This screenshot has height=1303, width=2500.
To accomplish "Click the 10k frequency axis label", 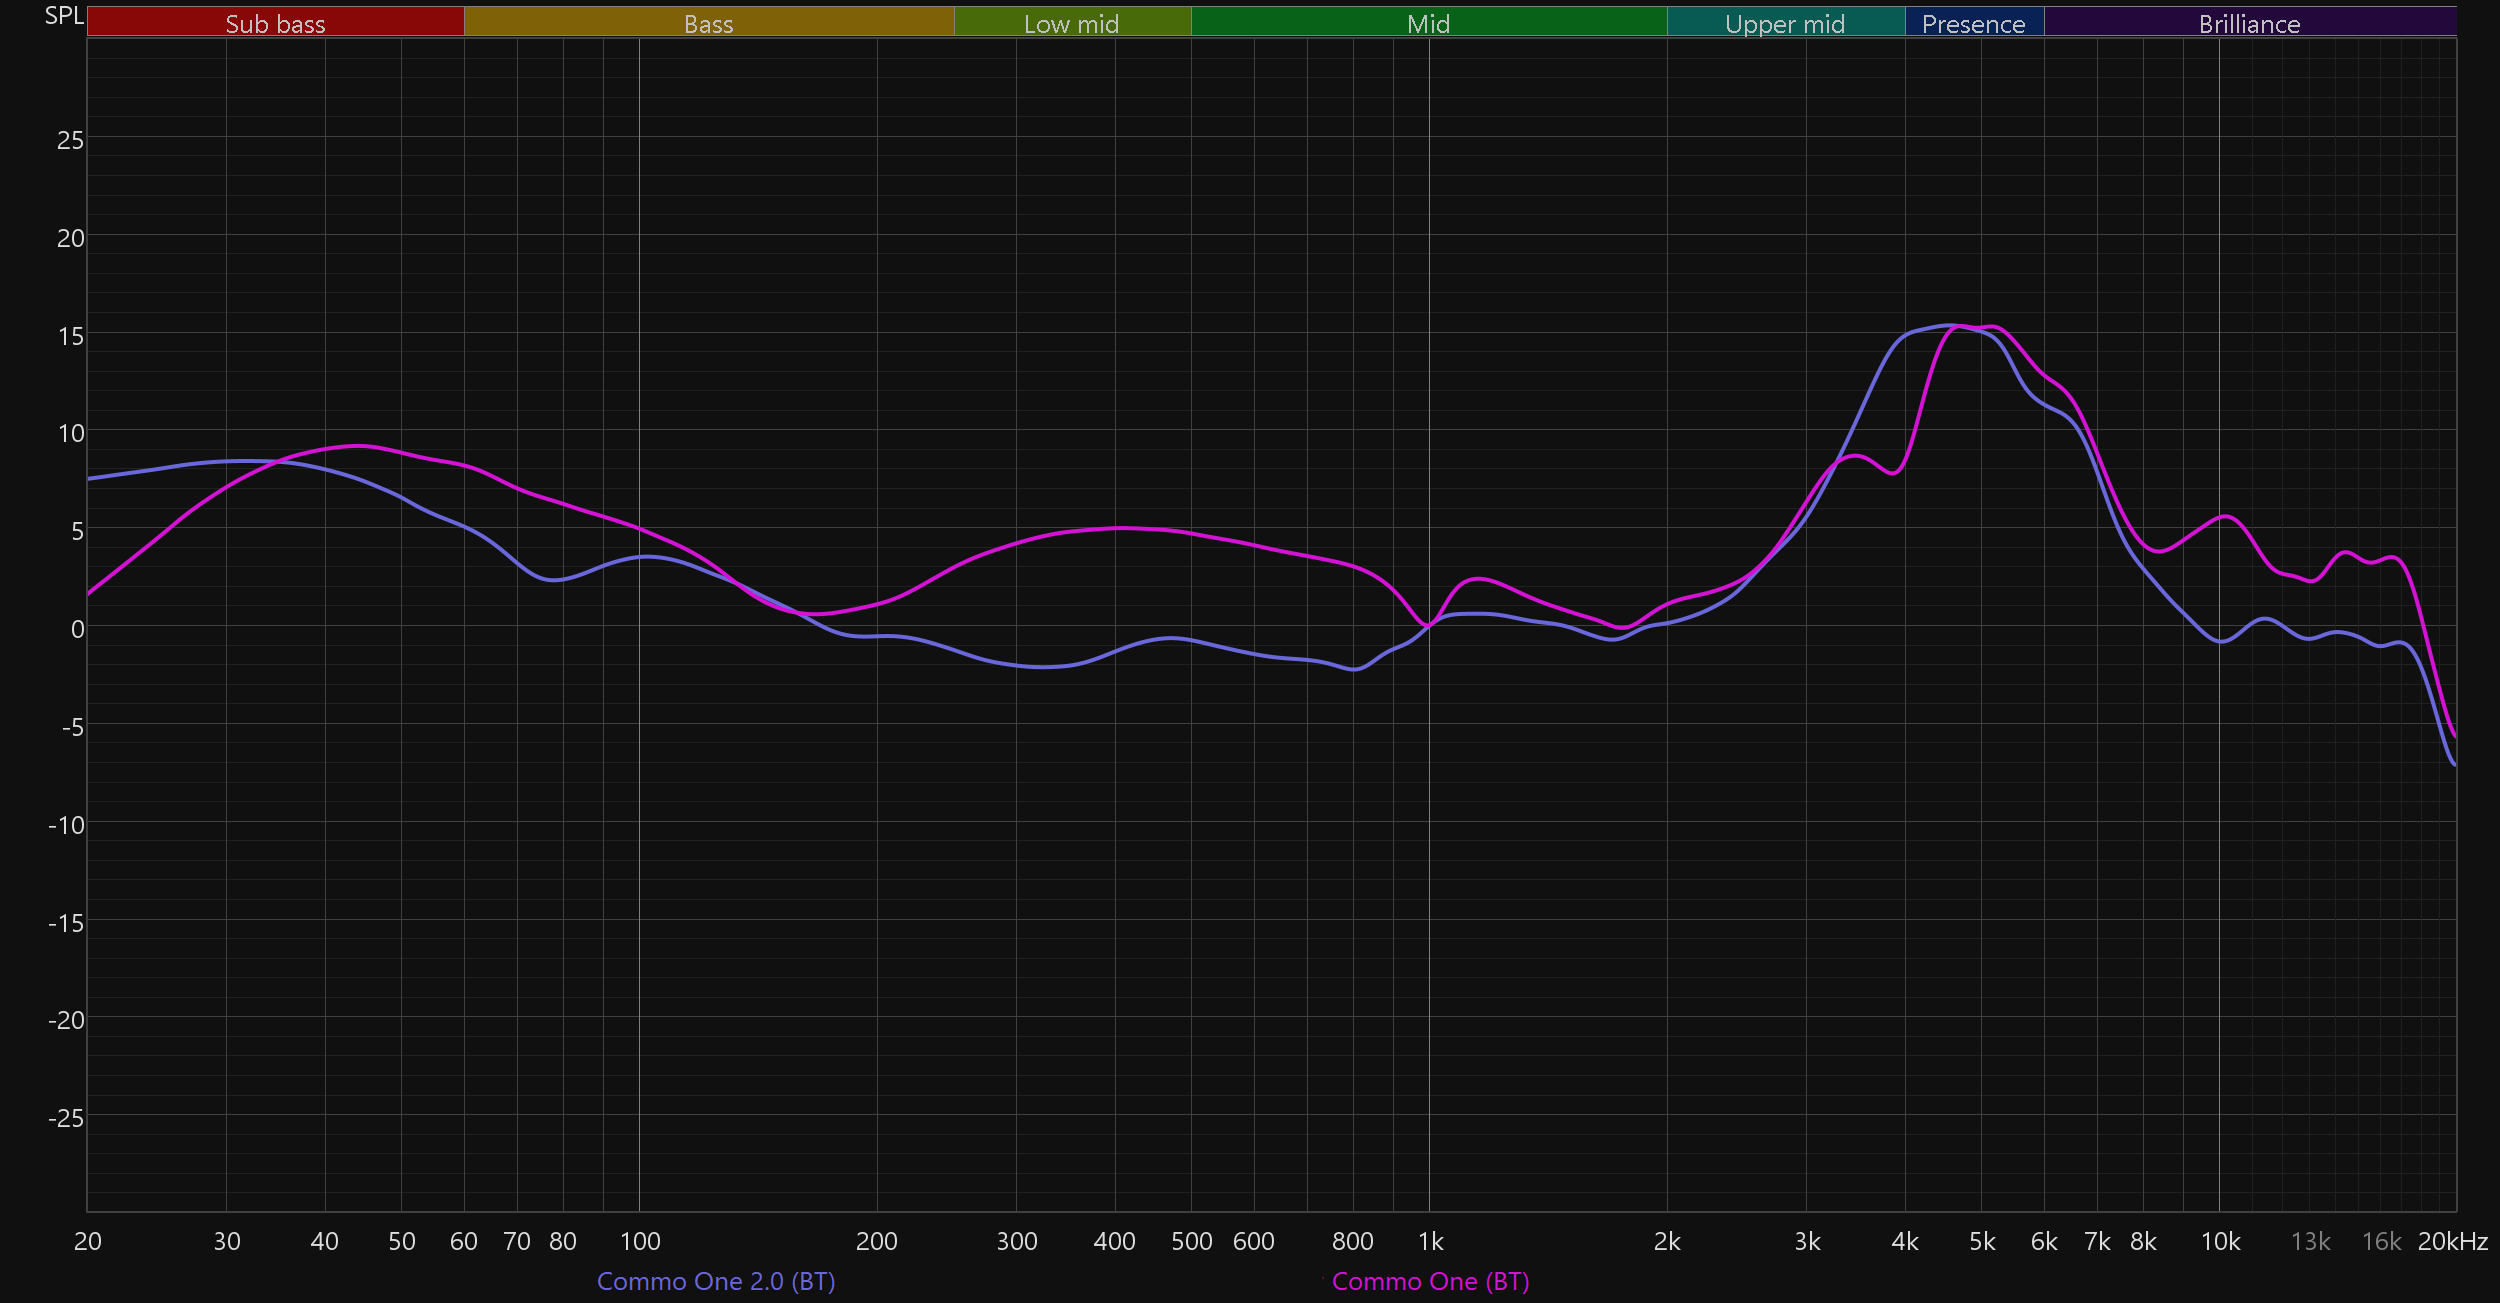I will 2220,1241.
